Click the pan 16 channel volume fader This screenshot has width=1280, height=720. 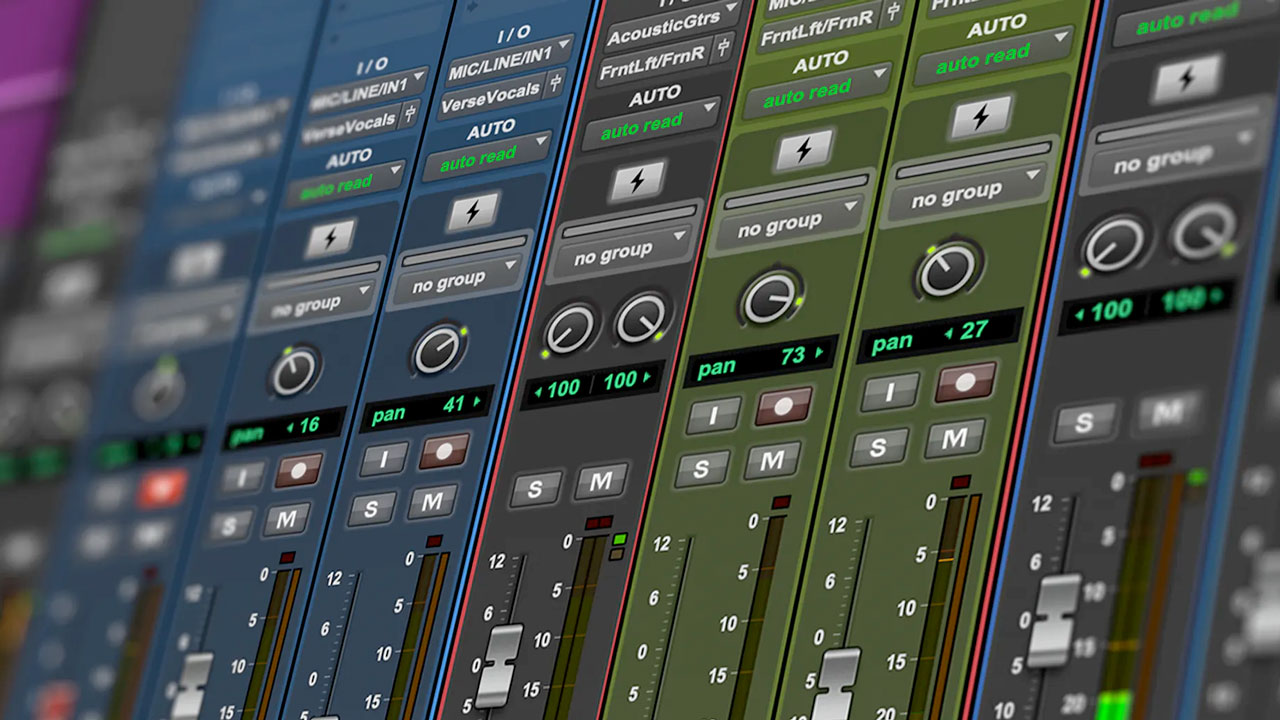[x=192, y=687]
